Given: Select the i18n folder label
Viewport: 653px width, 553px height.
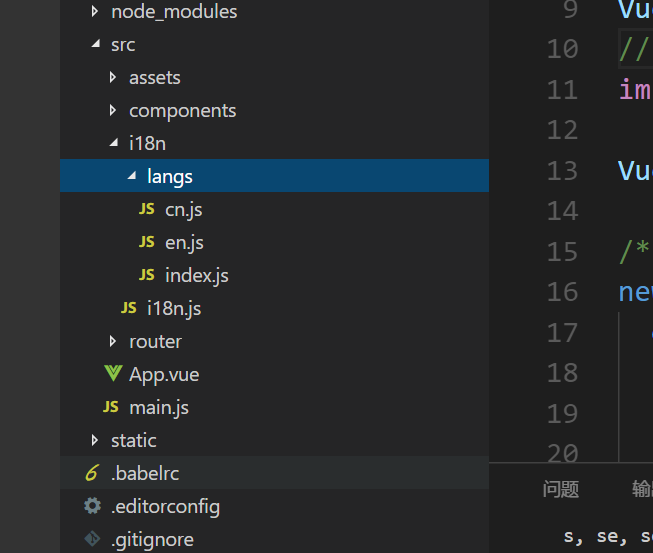Looking at the screenshot, I should click(147, 143).
